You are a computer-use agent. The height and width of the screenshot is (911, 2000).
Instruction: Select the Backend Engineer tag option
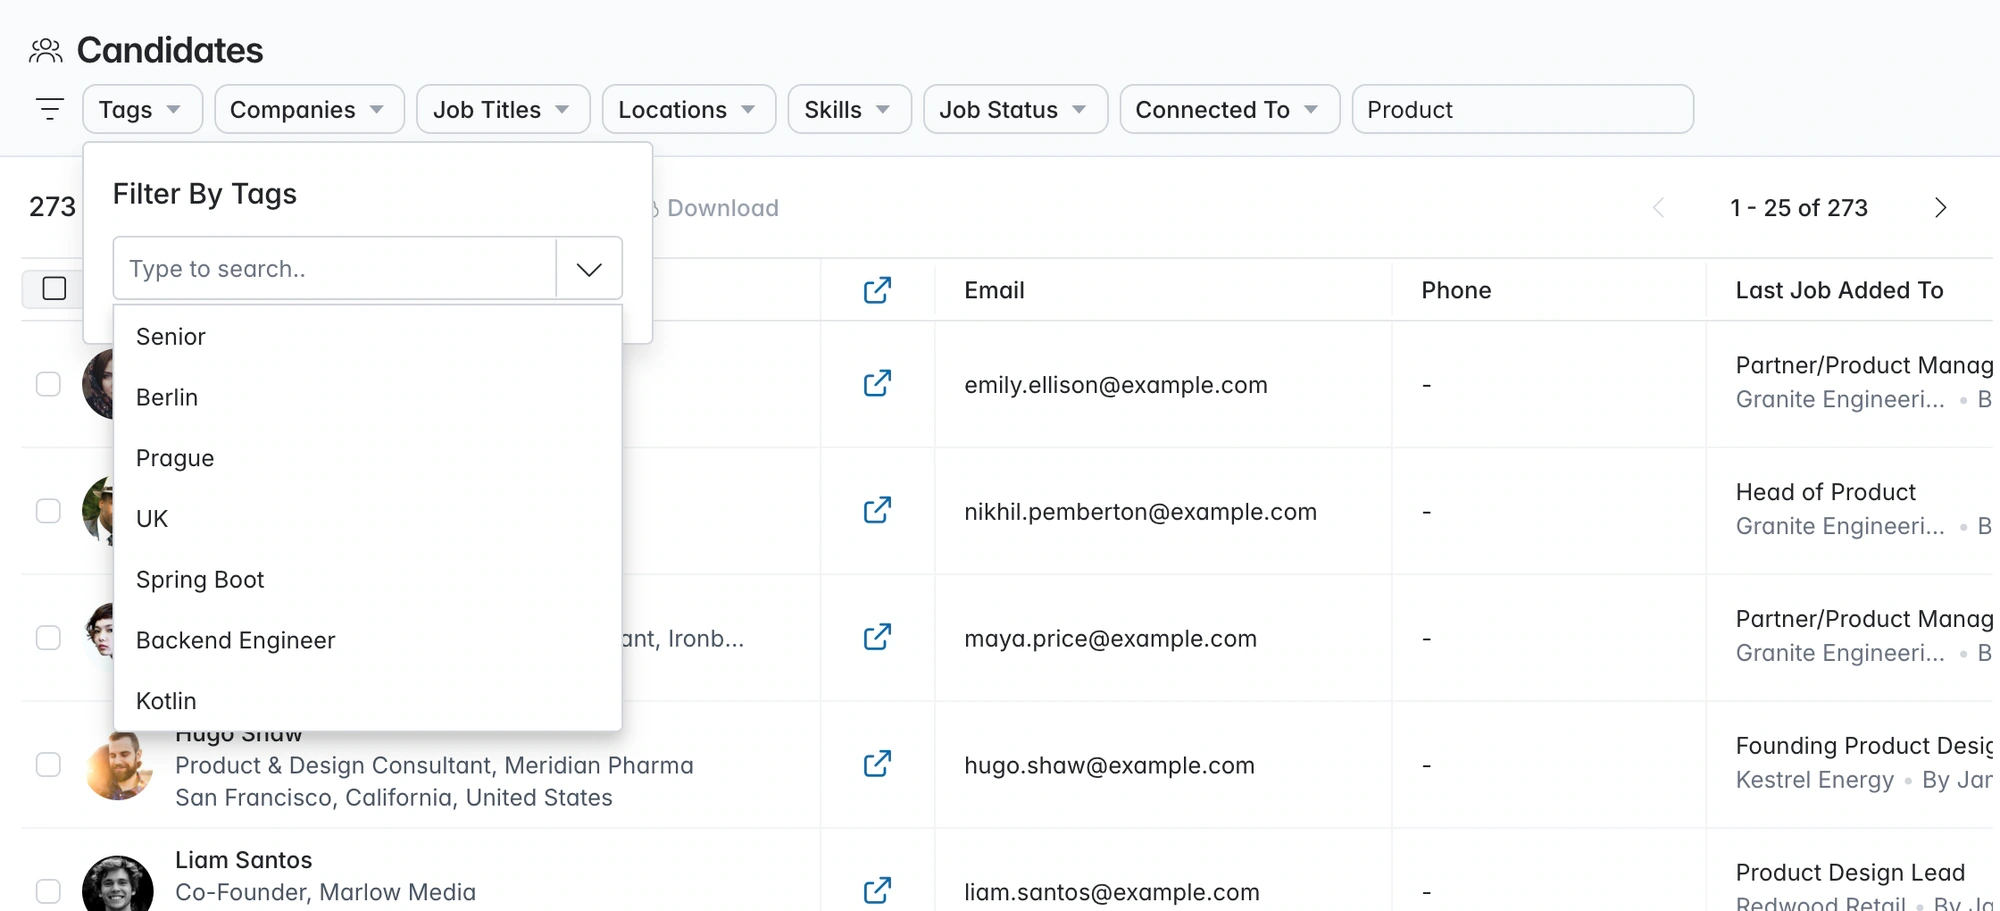coord(368,641)
